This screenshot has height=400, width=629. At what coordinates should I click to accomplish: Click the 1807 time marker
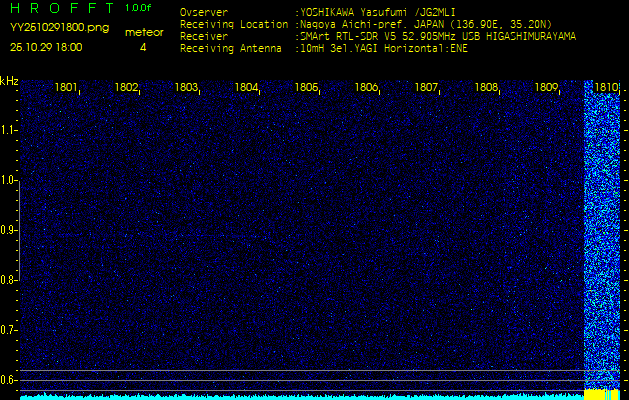[x=426, y=87]
